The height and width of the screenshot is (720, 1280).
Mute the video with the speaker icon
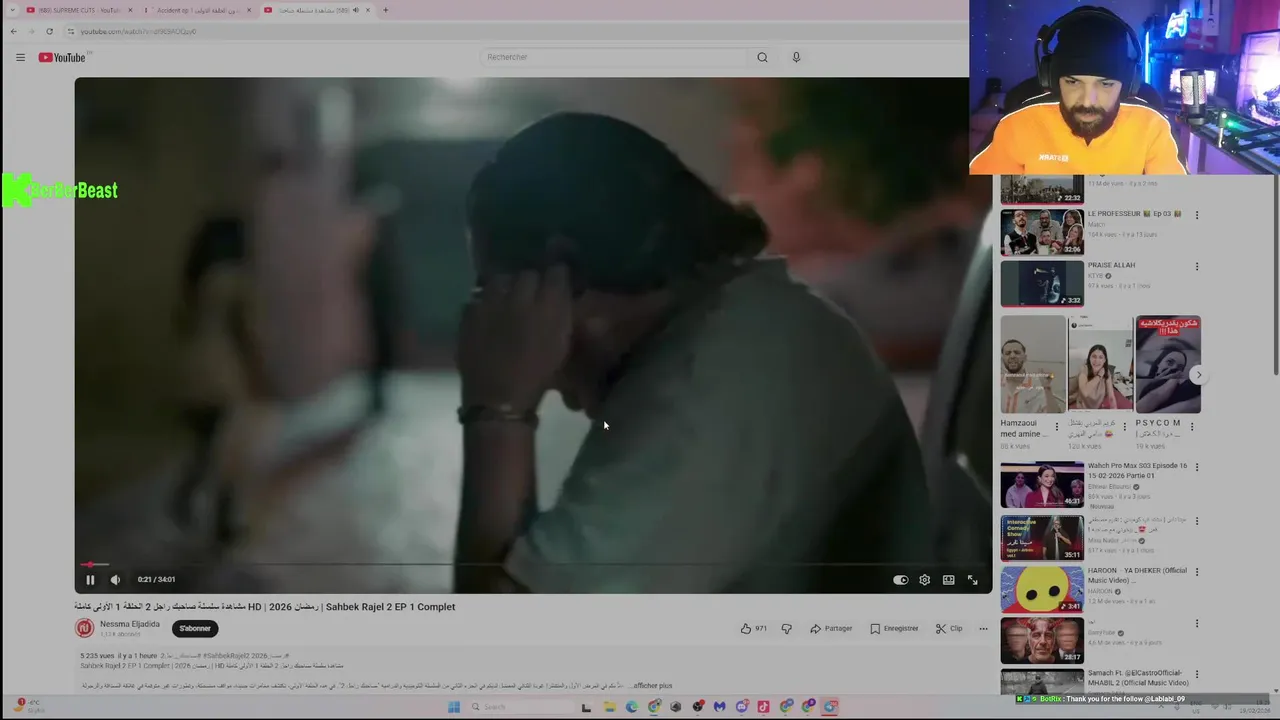[115, 579]
